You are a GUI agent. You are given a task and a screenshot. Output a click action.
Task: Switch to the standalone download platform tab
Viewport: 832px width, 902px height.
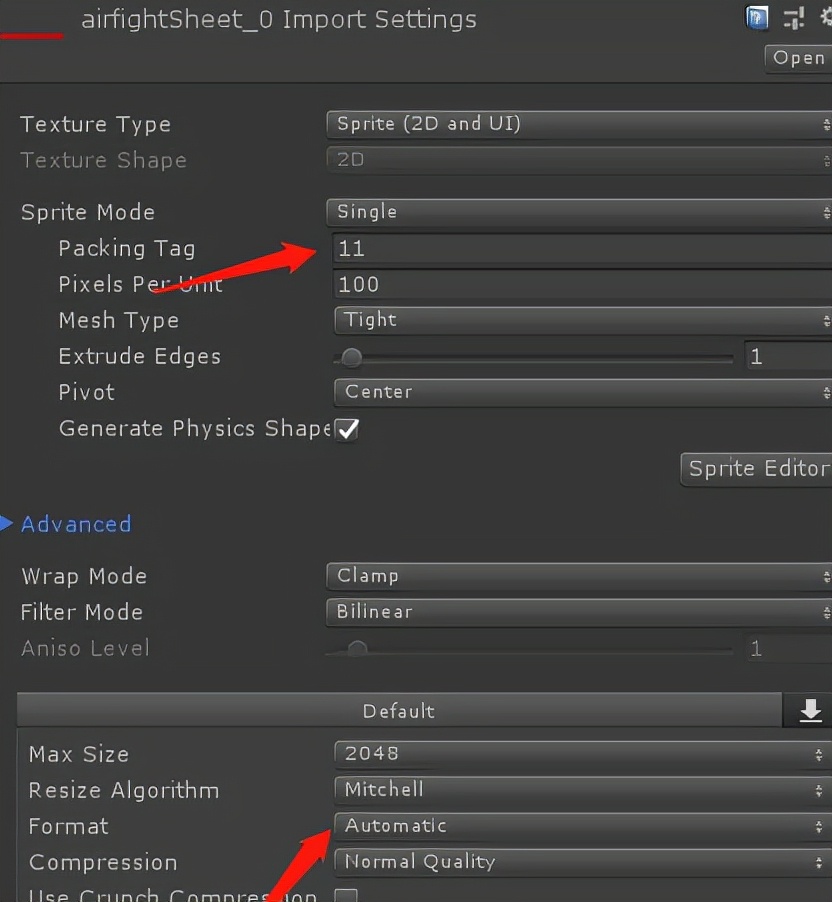point(810,710)
